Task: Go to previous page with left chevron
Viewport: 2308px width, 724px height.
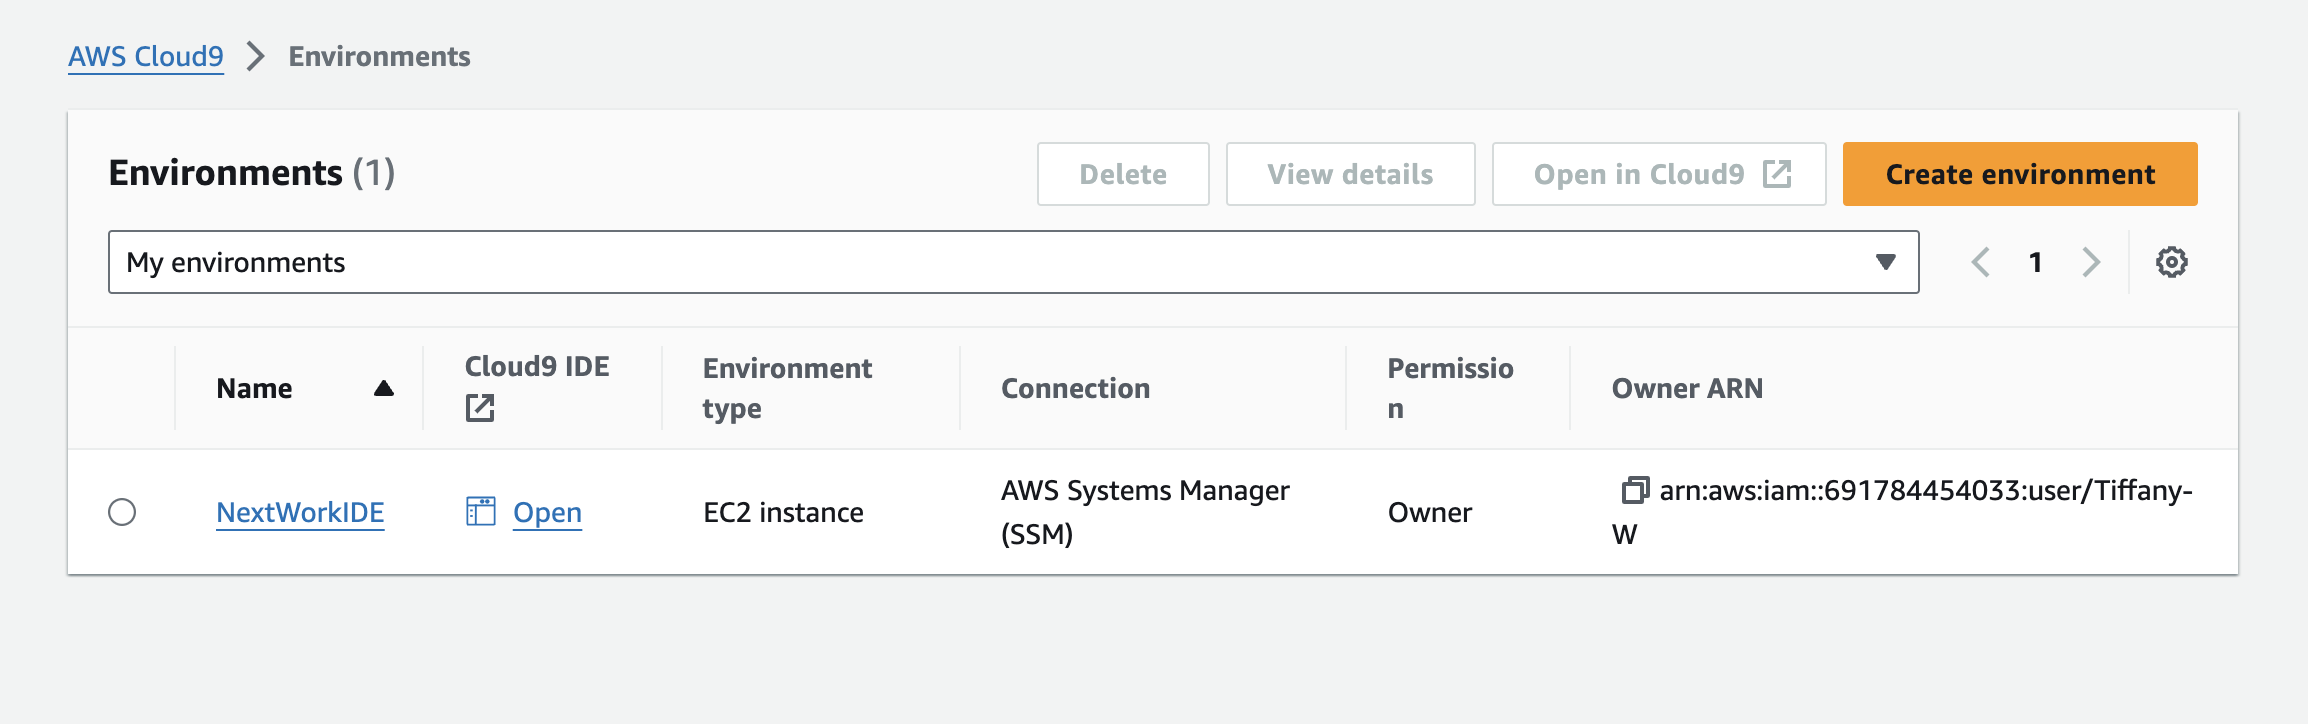Action: pyautogui.click(x=1980, y=262)
